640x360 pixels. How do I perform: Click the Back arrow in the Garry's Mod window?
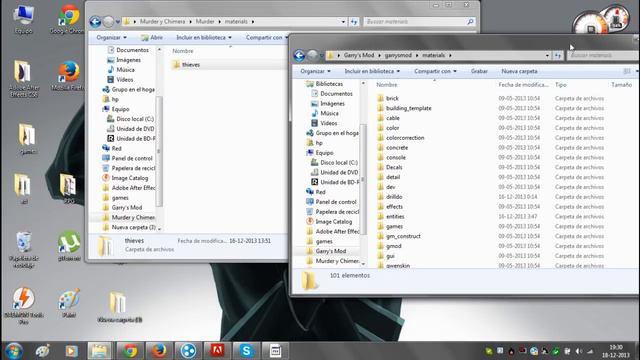299,56
